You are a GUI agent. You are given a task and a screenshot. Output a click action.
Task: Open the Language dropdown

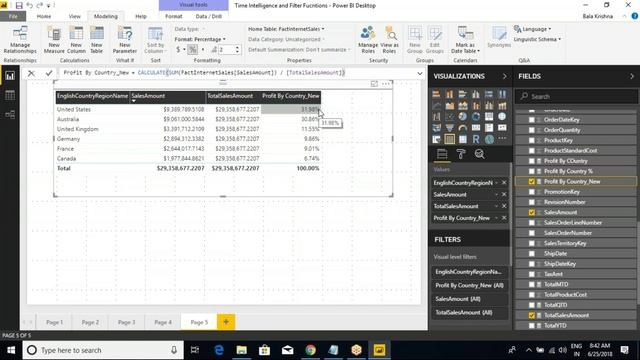pos(533,29)
